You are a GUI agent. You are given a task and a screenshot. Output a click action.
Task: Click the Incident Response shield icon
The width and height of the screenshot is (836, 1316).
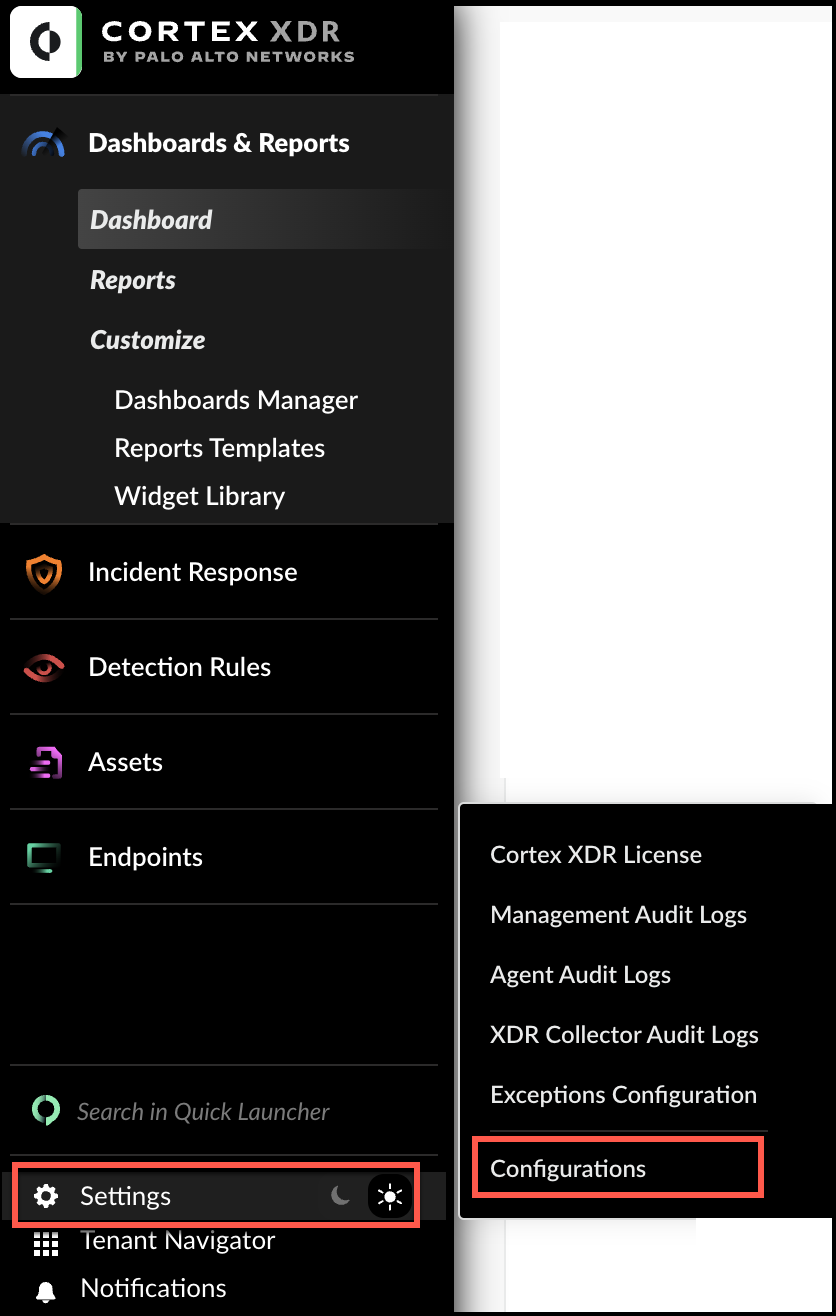click(44, 573)
